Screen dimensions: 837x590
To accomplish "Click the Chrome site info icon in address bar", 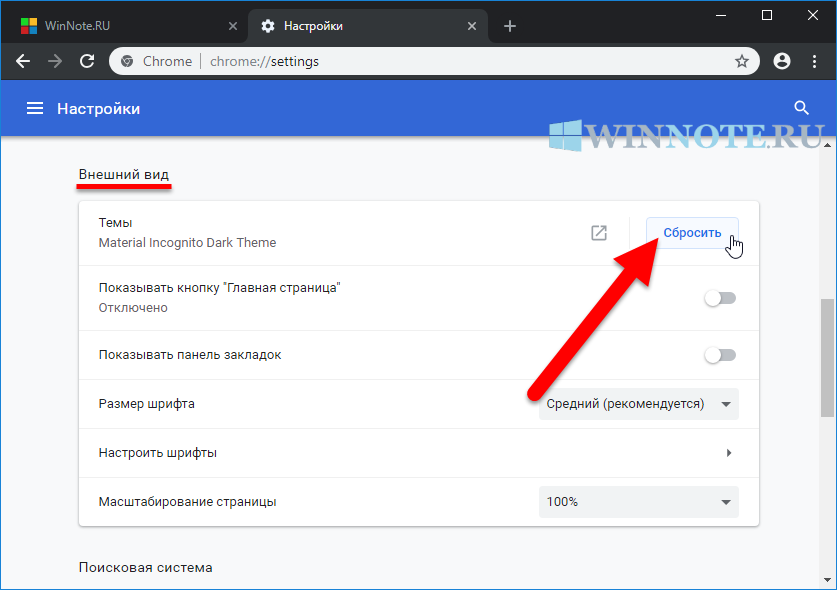I will tap(127, 61).
